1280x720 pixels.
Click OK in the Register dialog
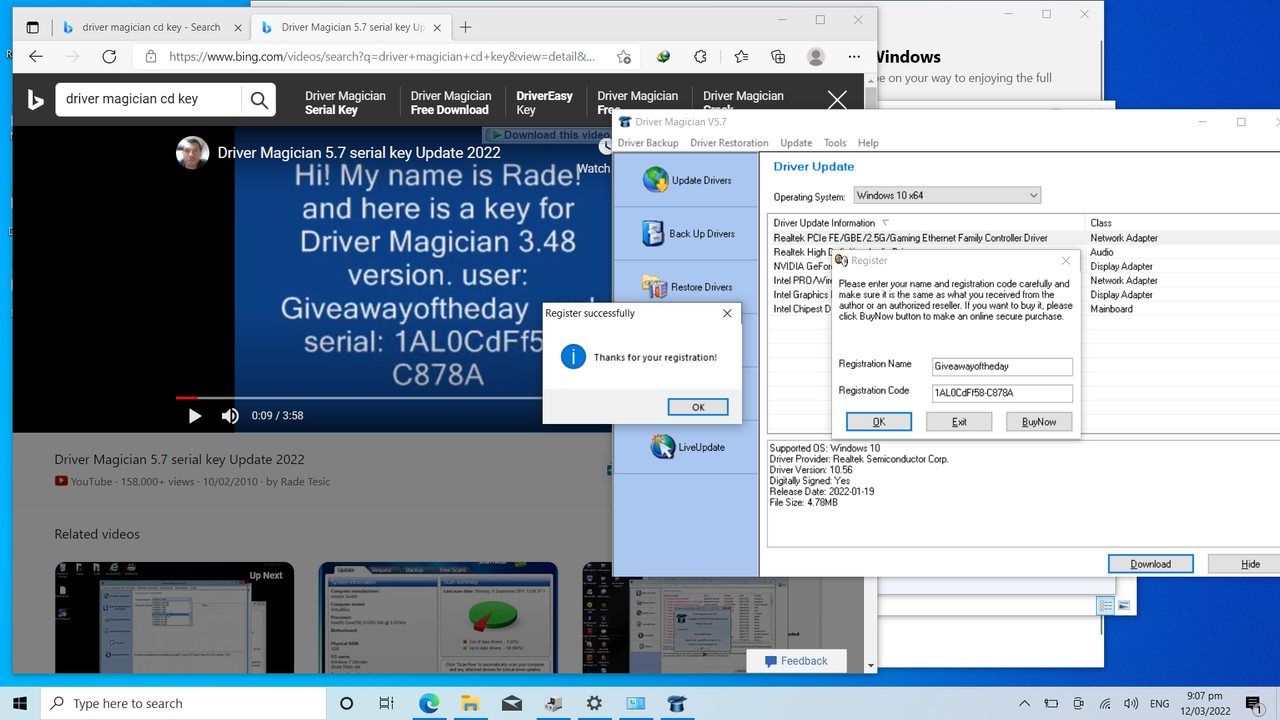click(879, 422)
